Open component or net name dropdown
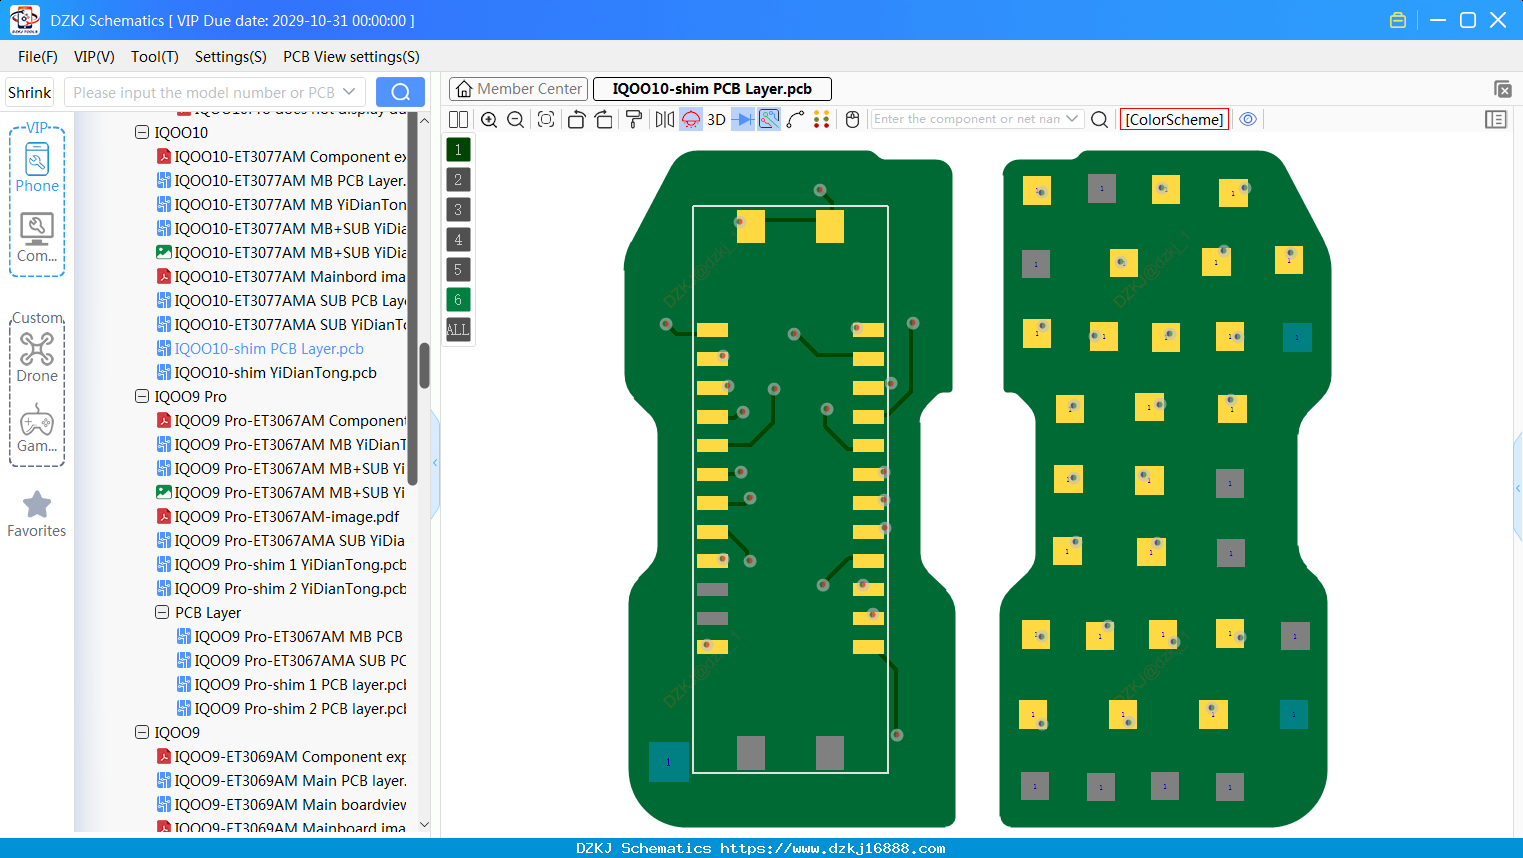 pos(1072,119)
